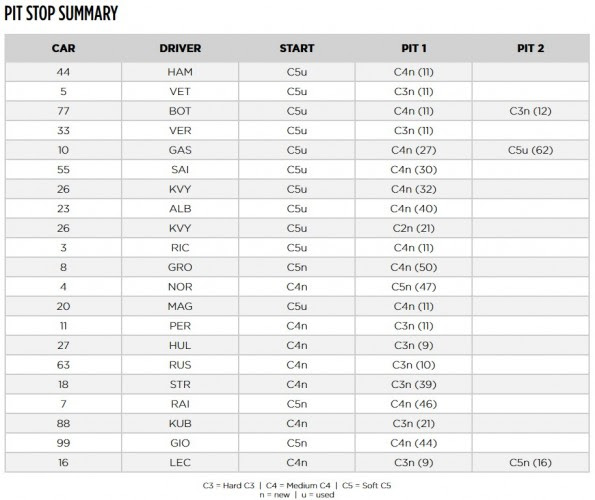
Task: Click LEC's Pit 2 cell C5n (16)
Action: (530, 462)
